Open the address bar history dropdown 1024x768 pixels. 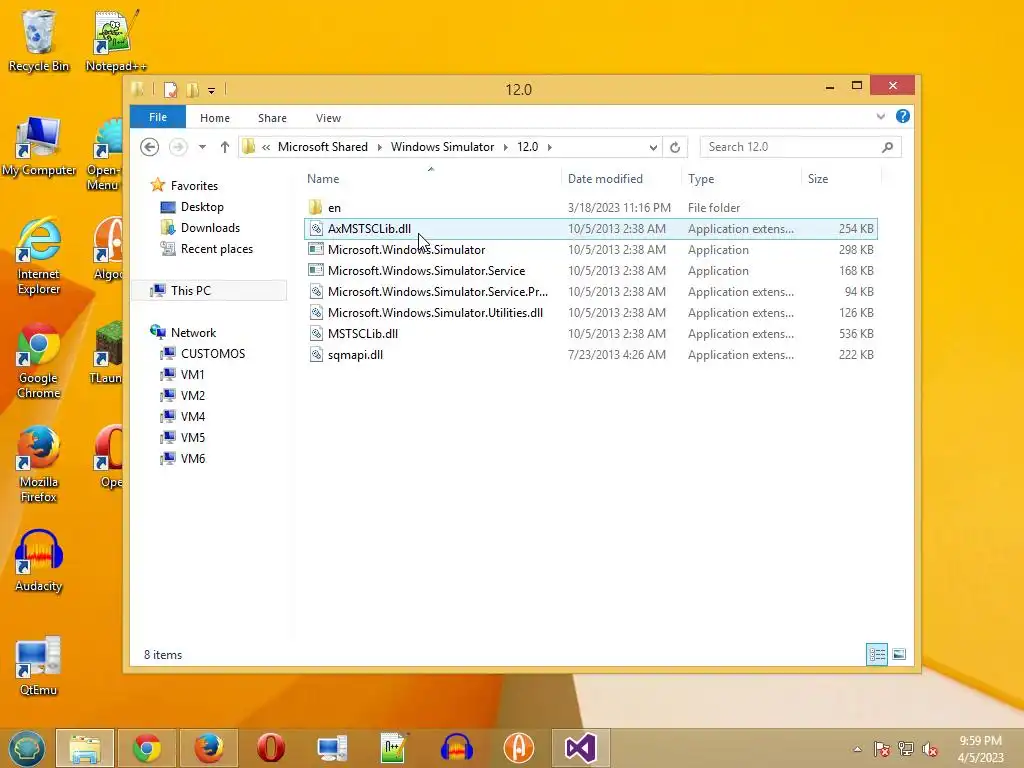tap(653, 147)
